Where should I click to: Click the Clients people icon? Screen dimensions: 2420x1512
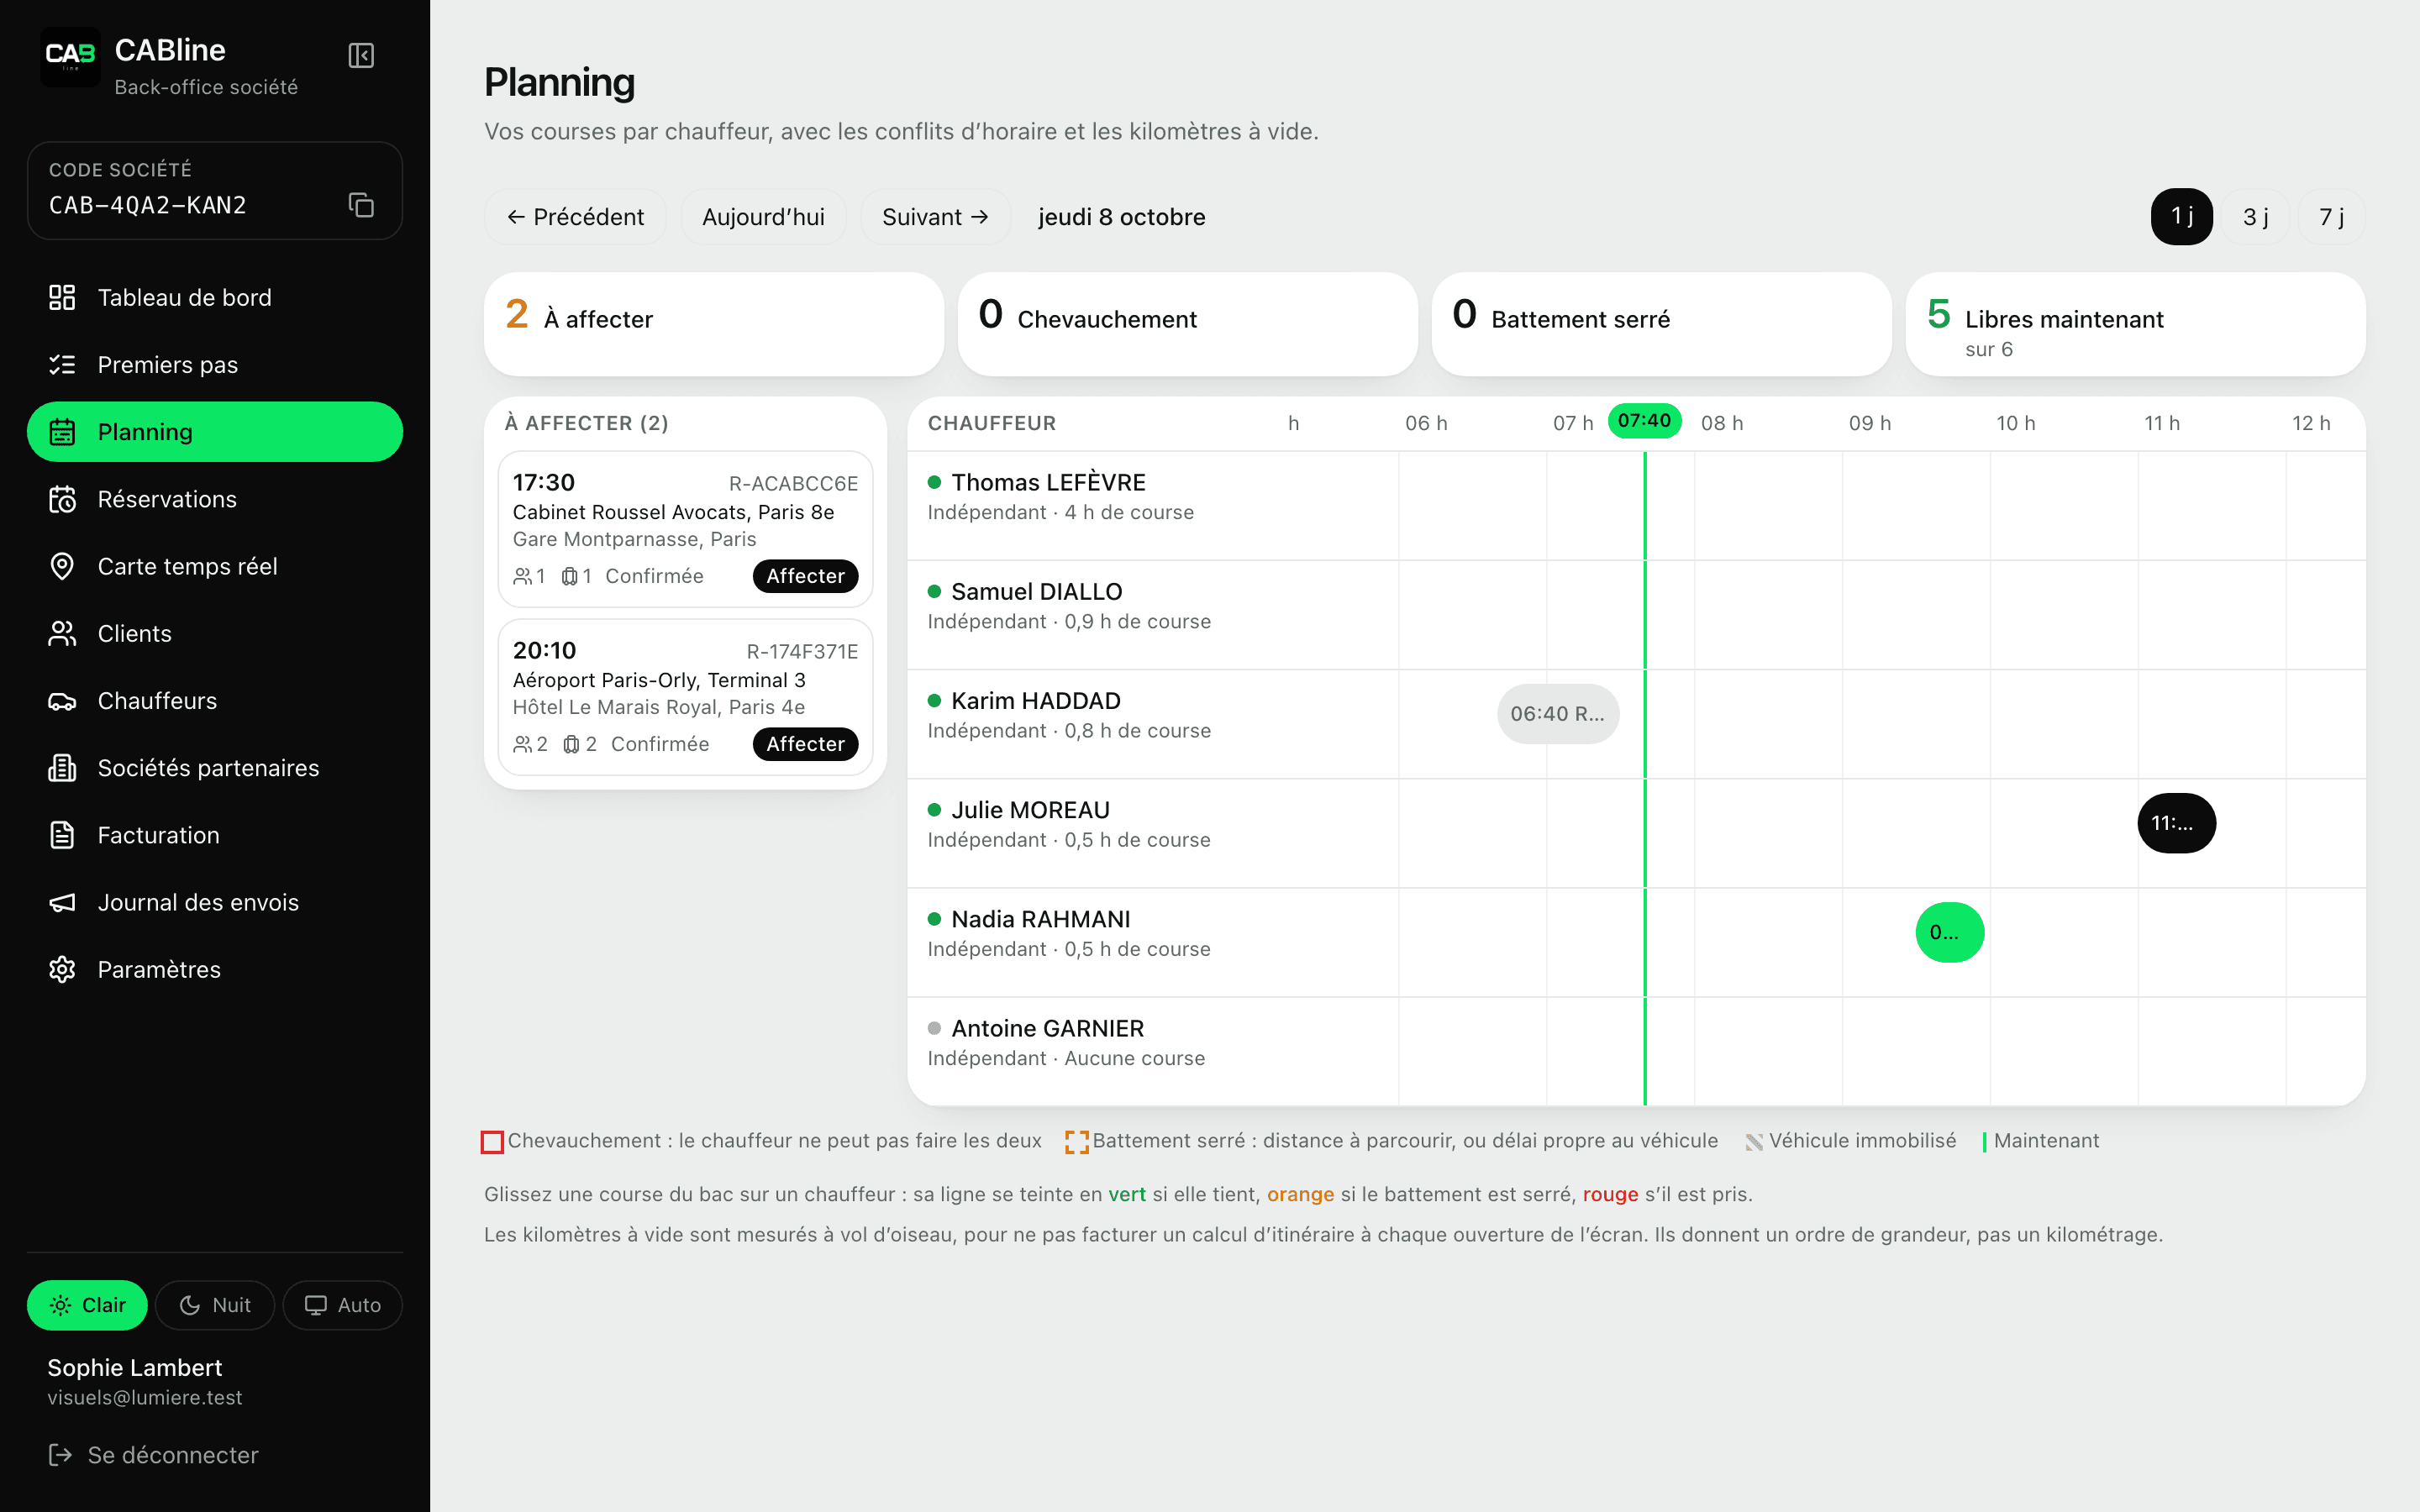click(x=62, y=633)
